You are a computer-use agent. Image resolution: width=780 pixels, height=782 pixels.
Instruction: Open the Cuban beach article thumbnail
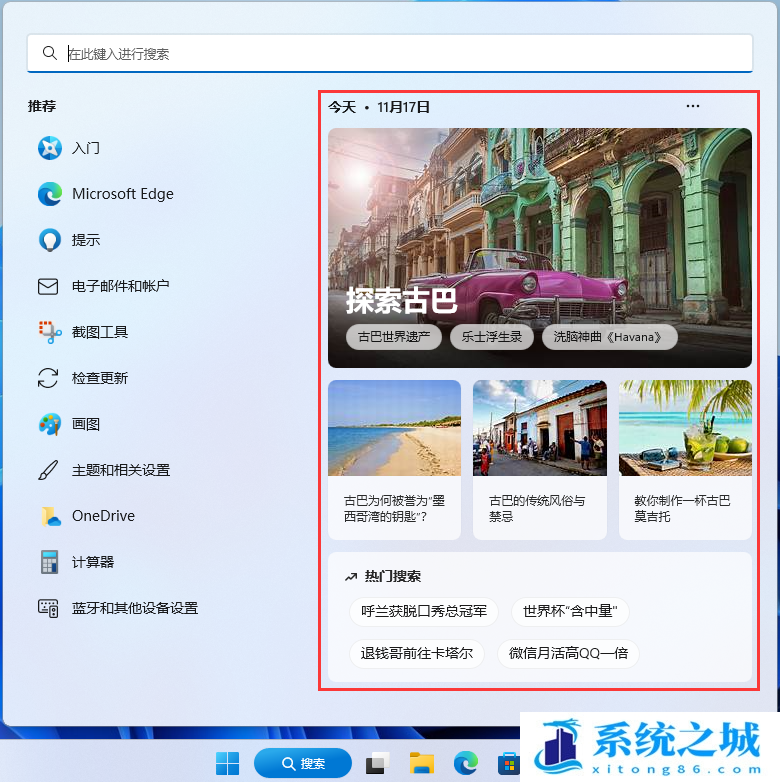[x=394, y=427]
